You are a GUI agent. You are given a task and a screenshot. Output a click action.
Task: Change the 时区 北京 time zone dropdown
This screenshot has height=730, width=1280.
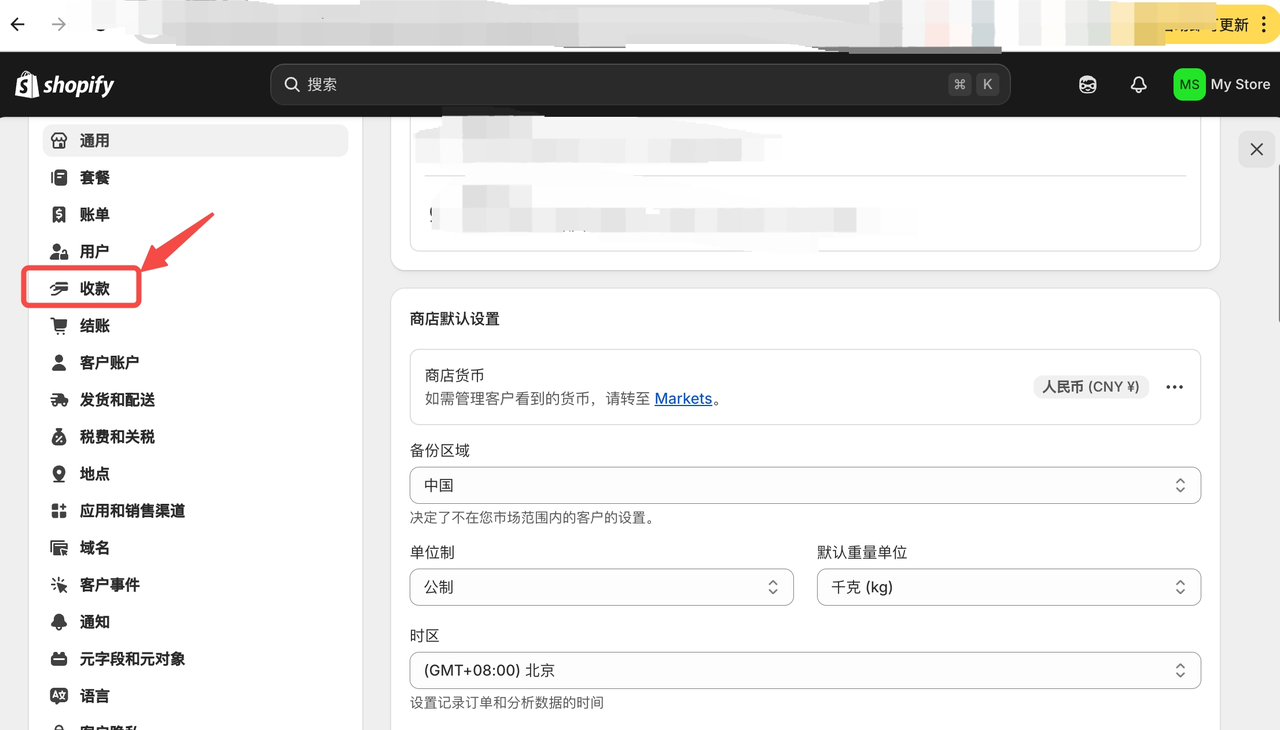point(804,670)
